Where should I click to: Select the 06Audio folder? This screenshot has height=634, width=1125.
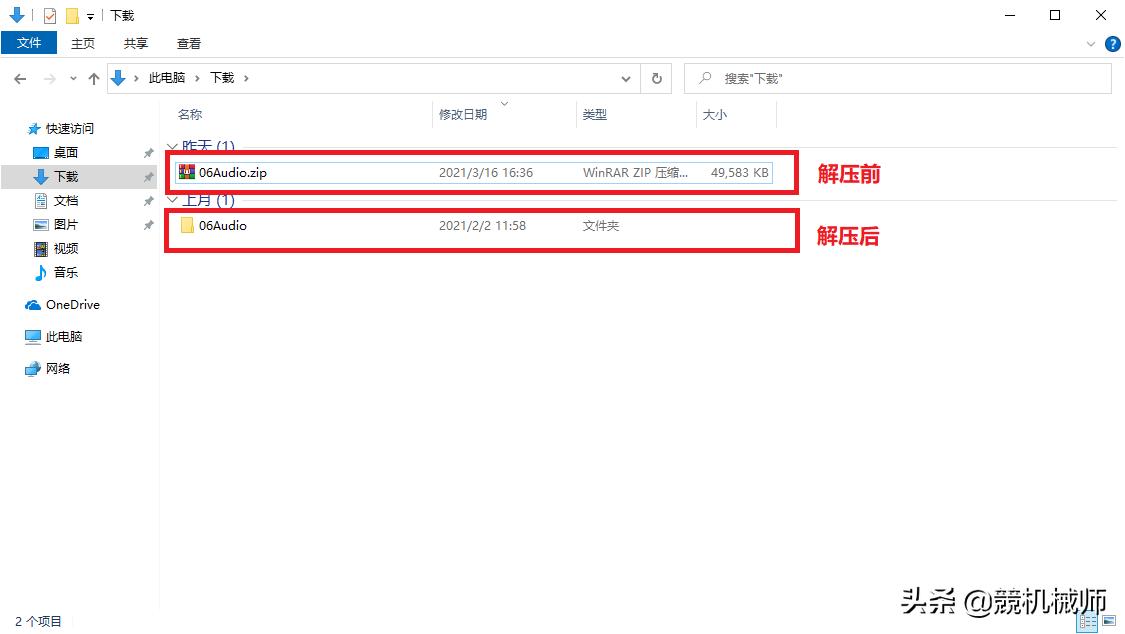coord(474,225)
